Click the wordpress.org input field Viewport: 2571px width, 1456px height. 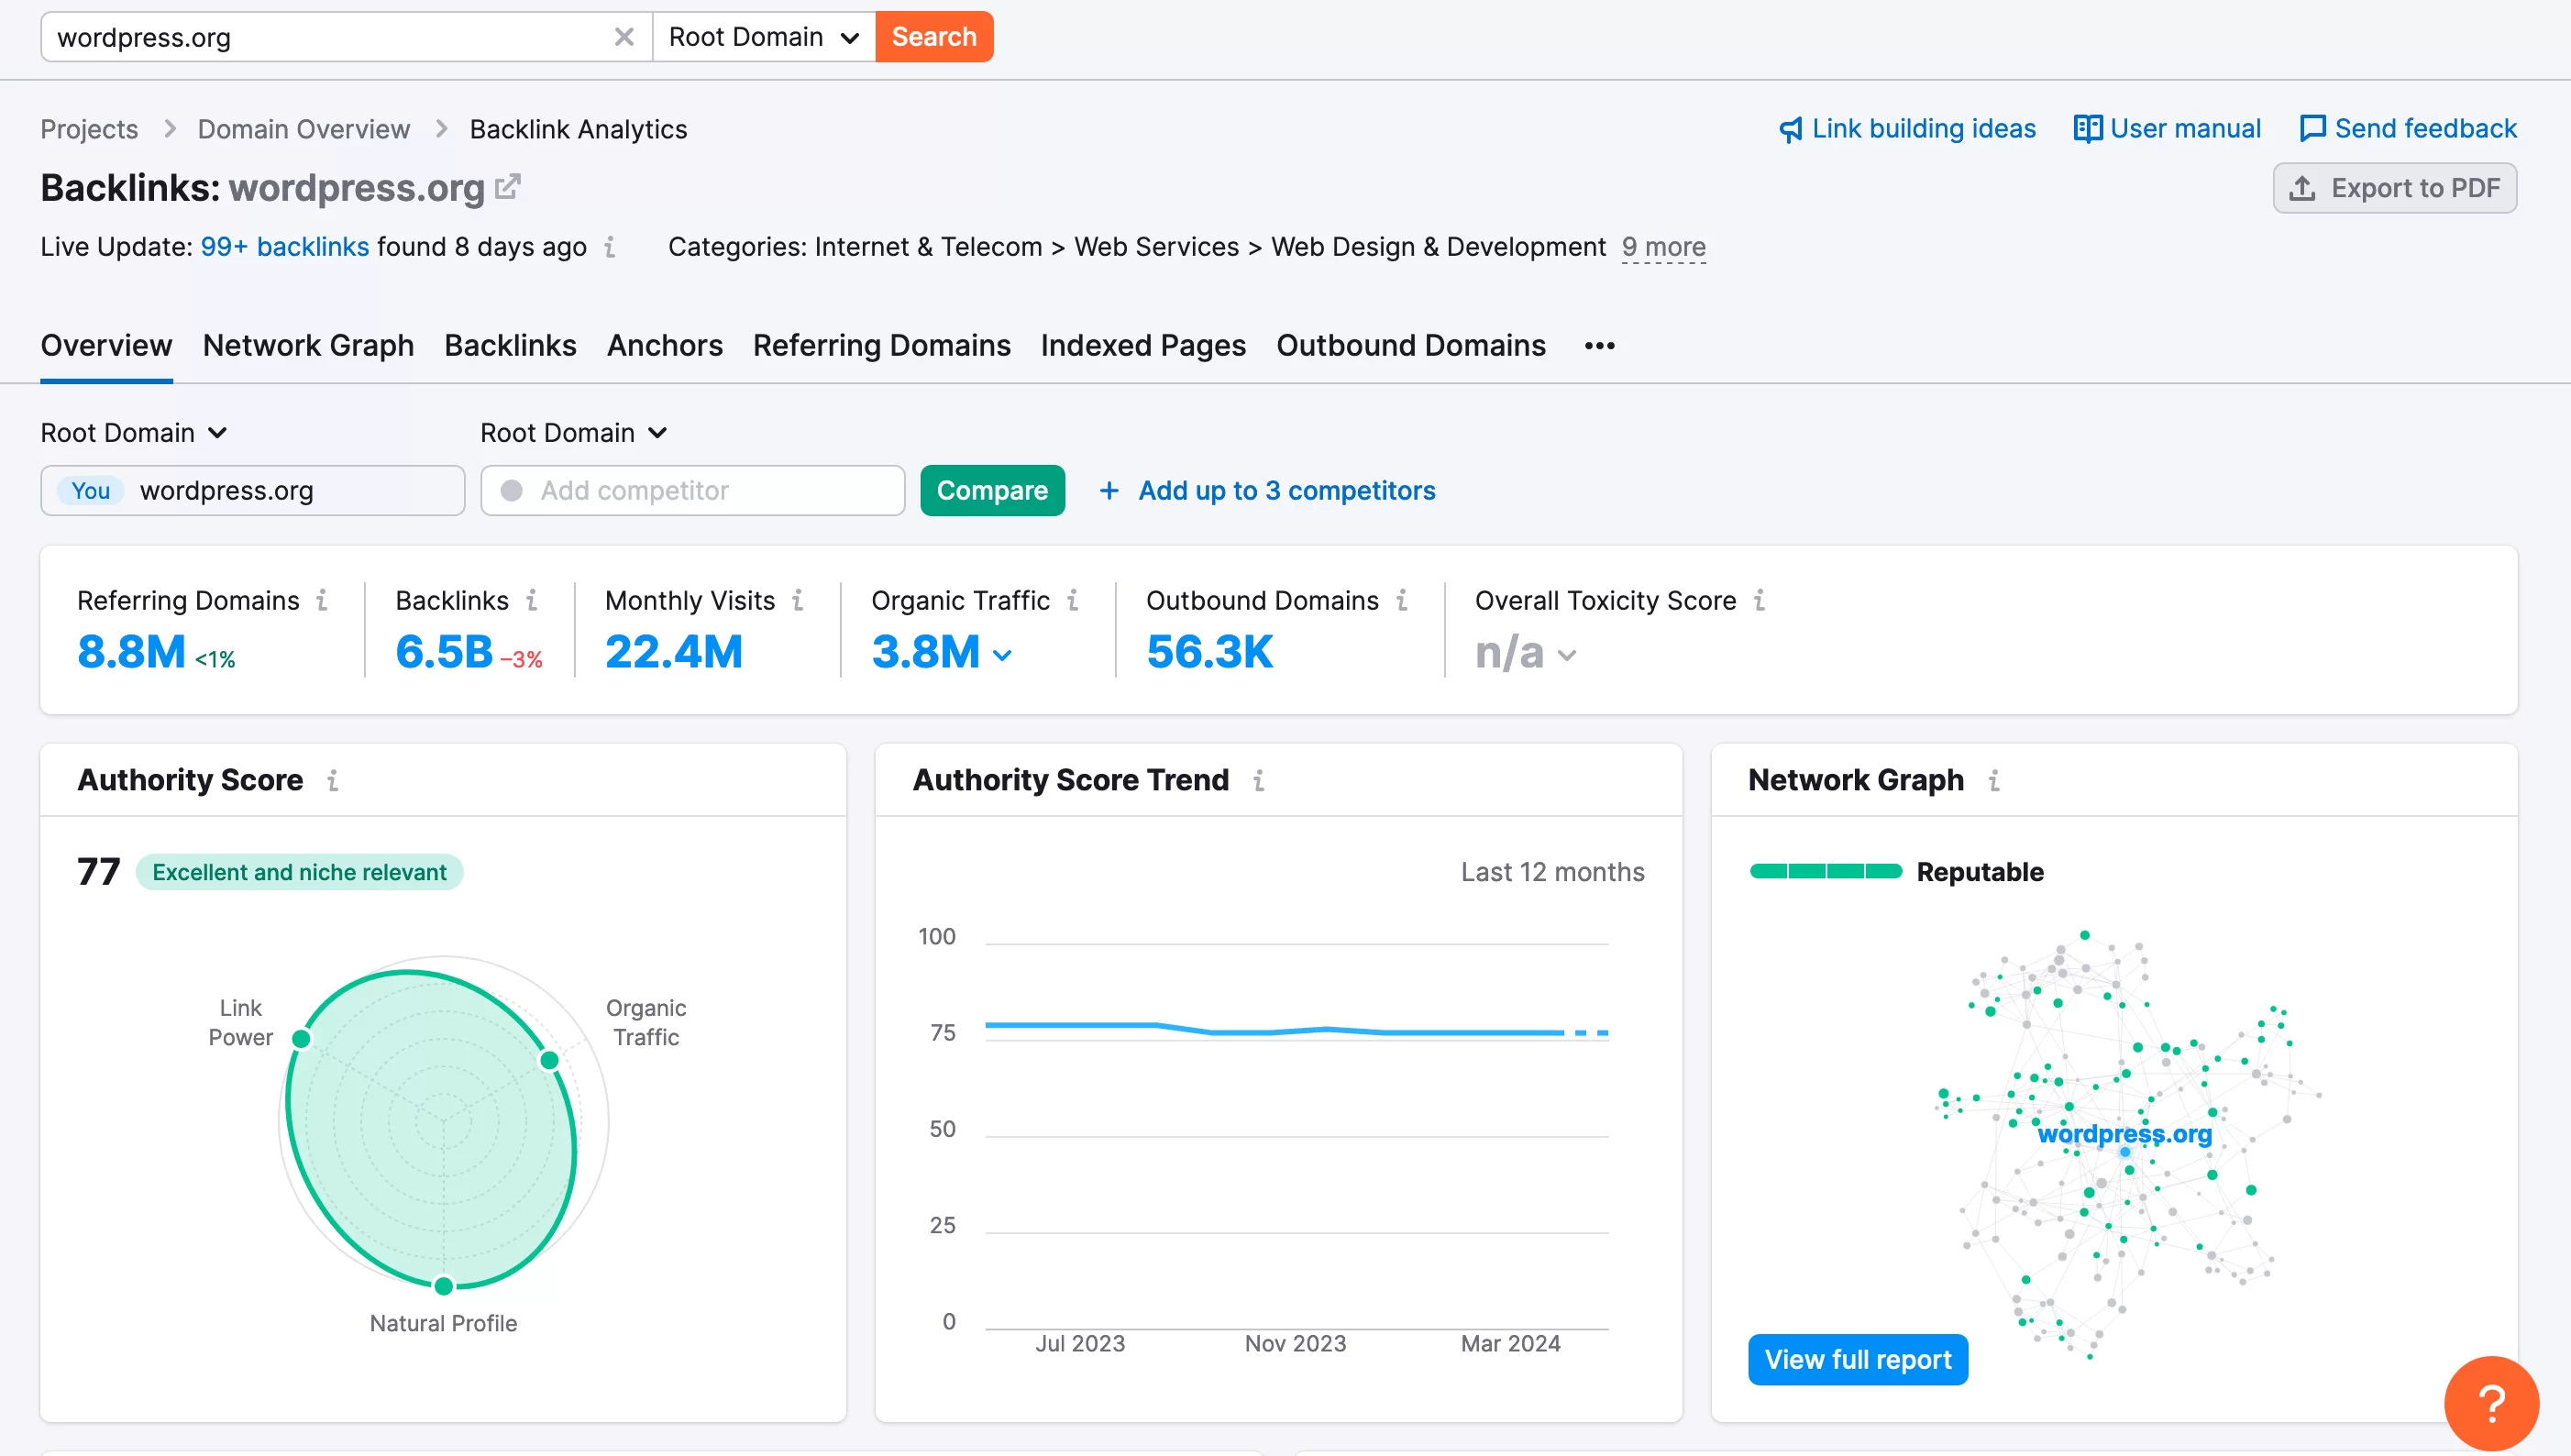[x=336, y=35]
